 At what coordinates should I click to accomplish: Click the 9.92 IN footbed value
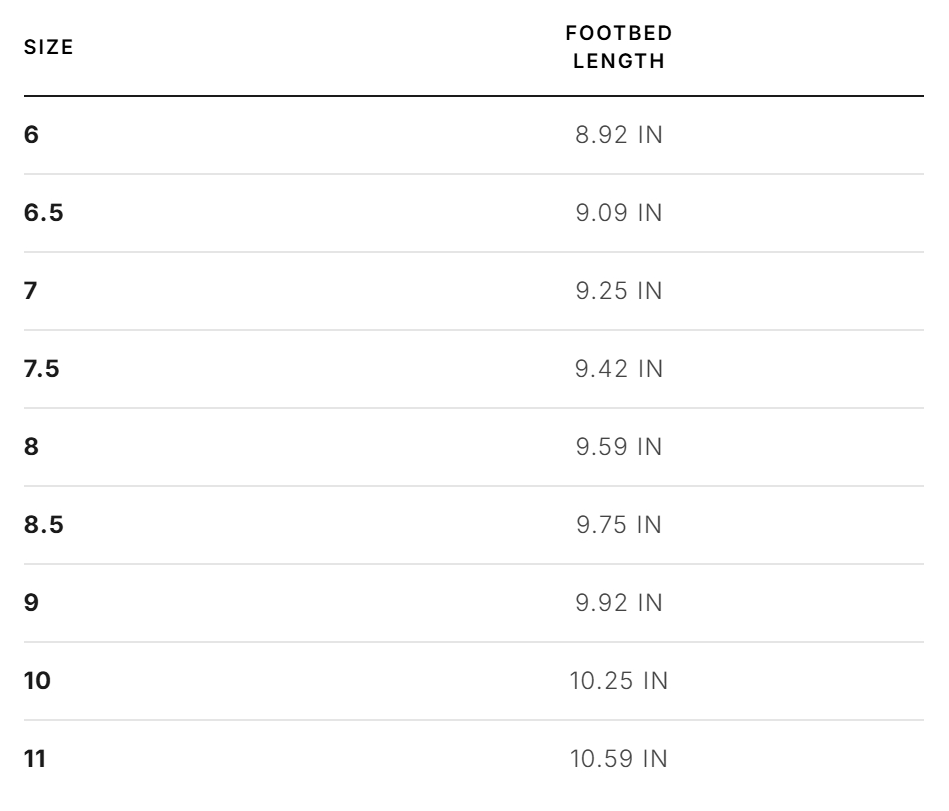(x=619, y=603)
